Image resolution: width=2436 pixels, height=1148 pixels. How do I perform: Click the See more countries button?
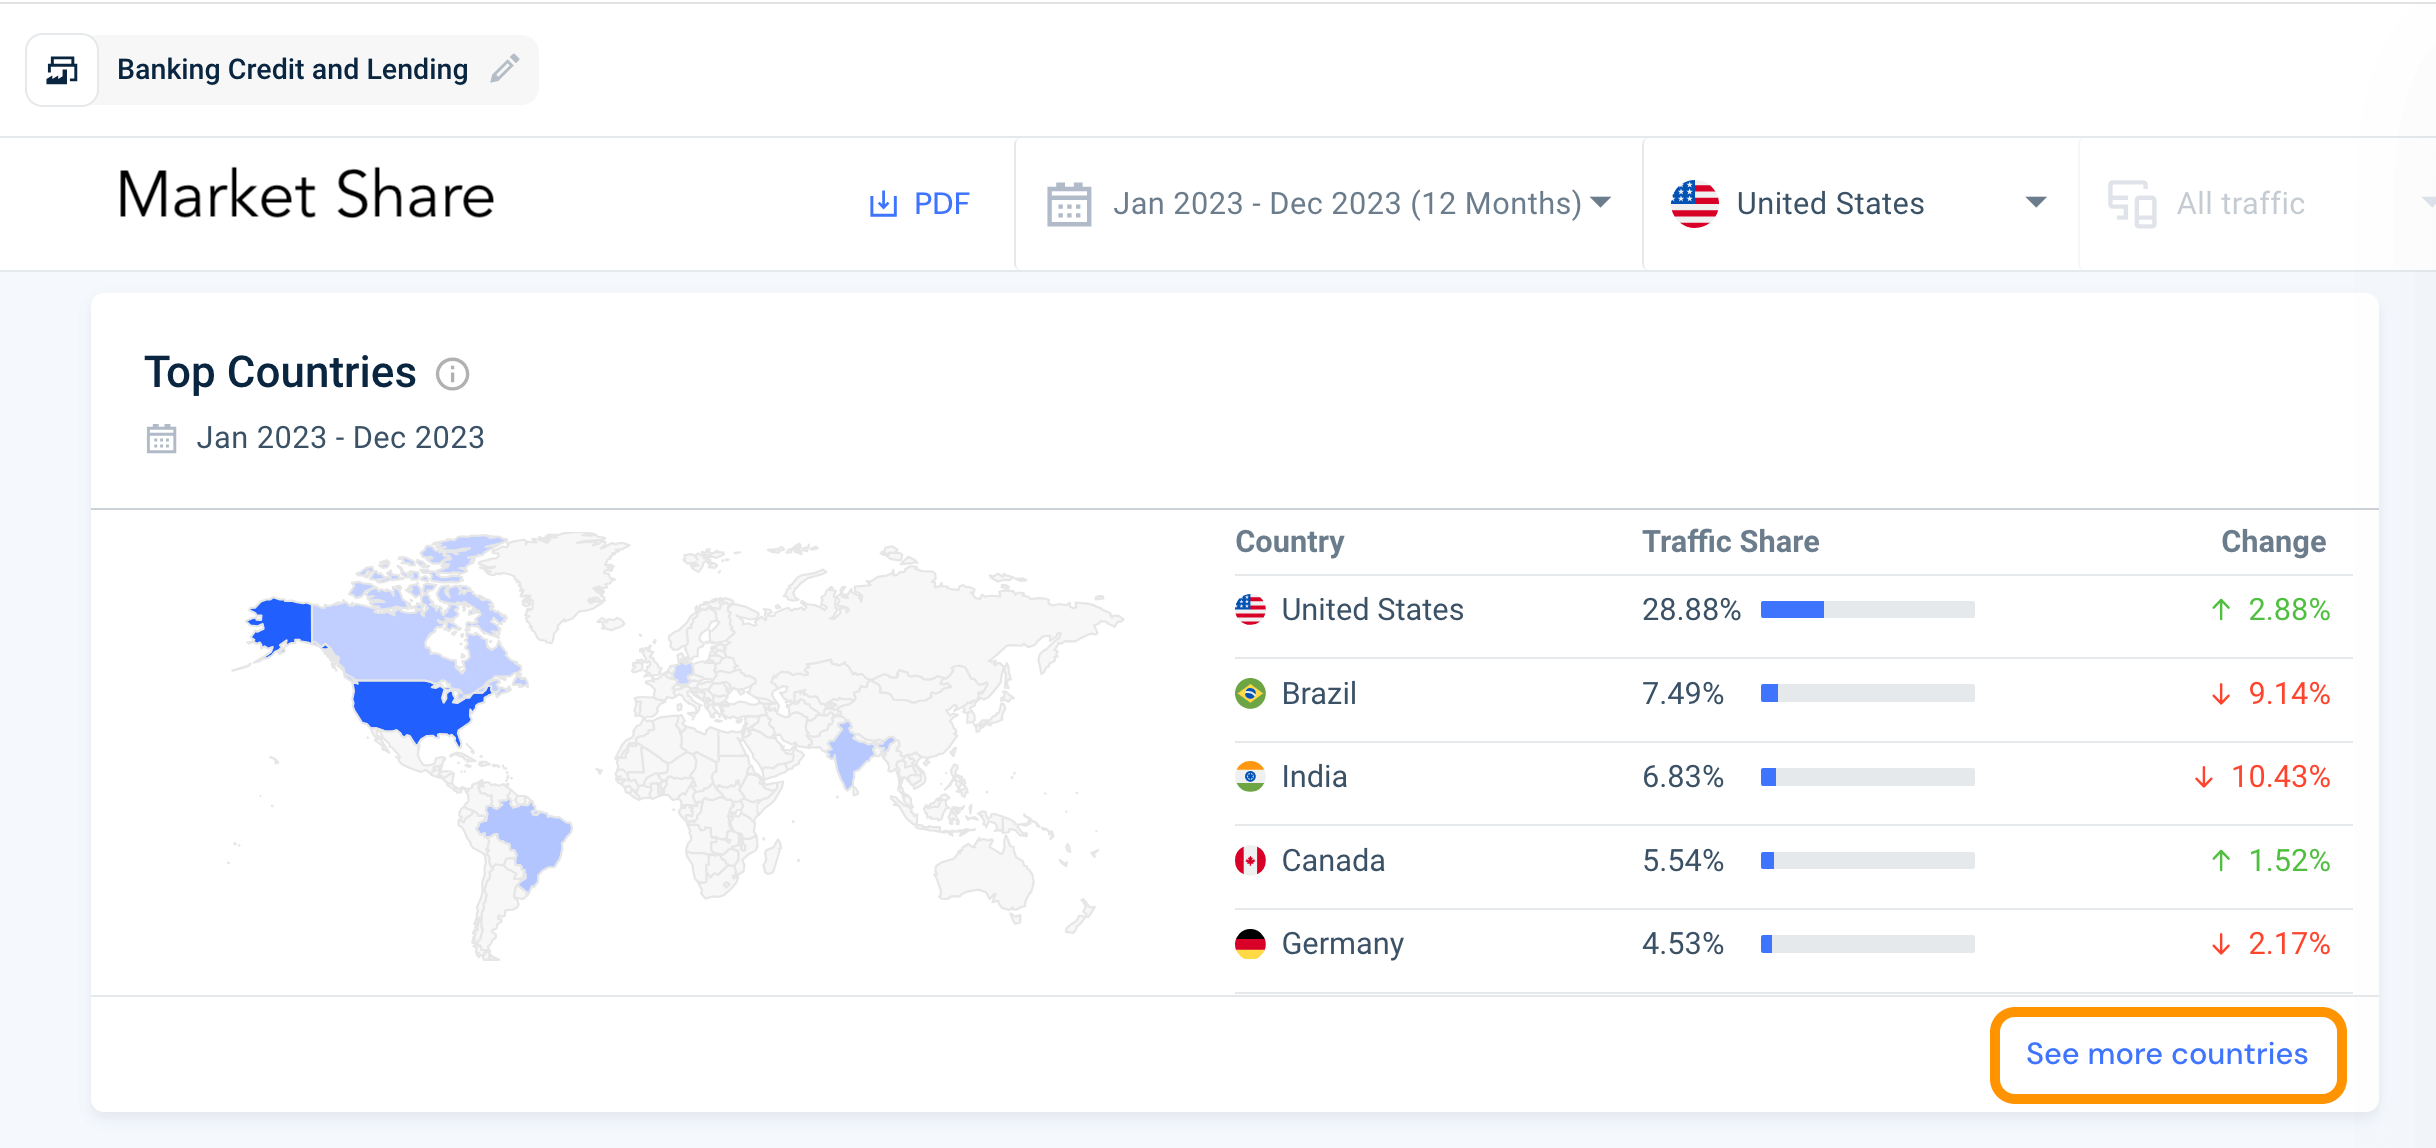pos(2166,1054)
